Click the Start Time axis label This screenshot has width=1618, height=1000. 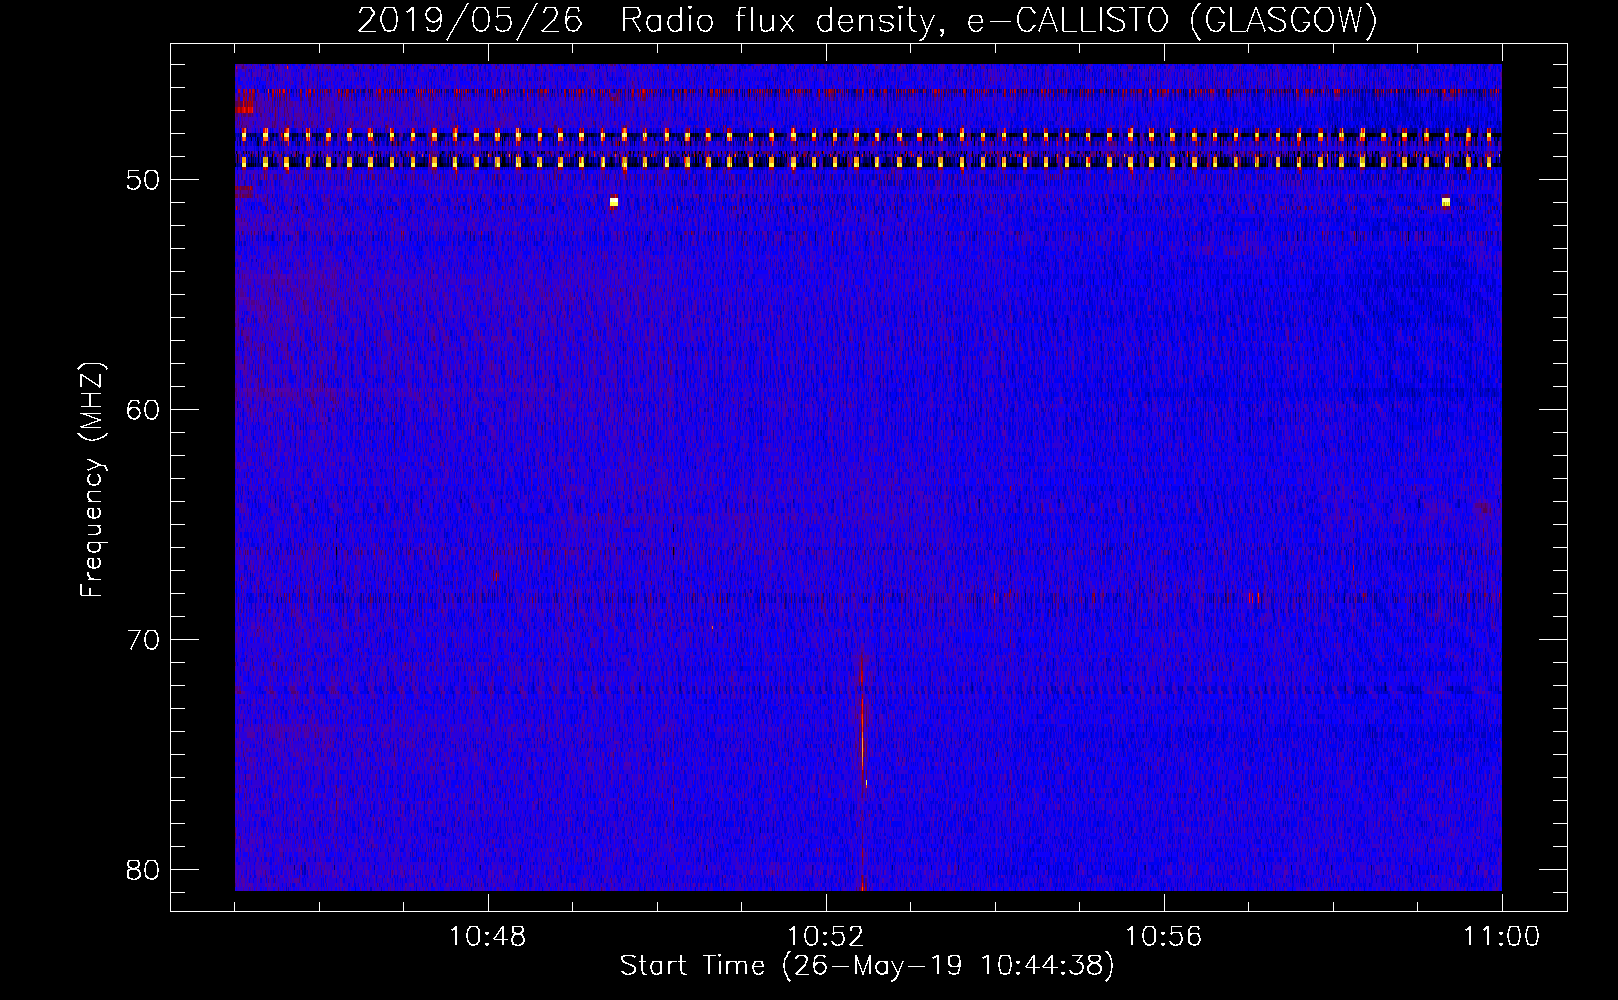(x=866, y=966)
